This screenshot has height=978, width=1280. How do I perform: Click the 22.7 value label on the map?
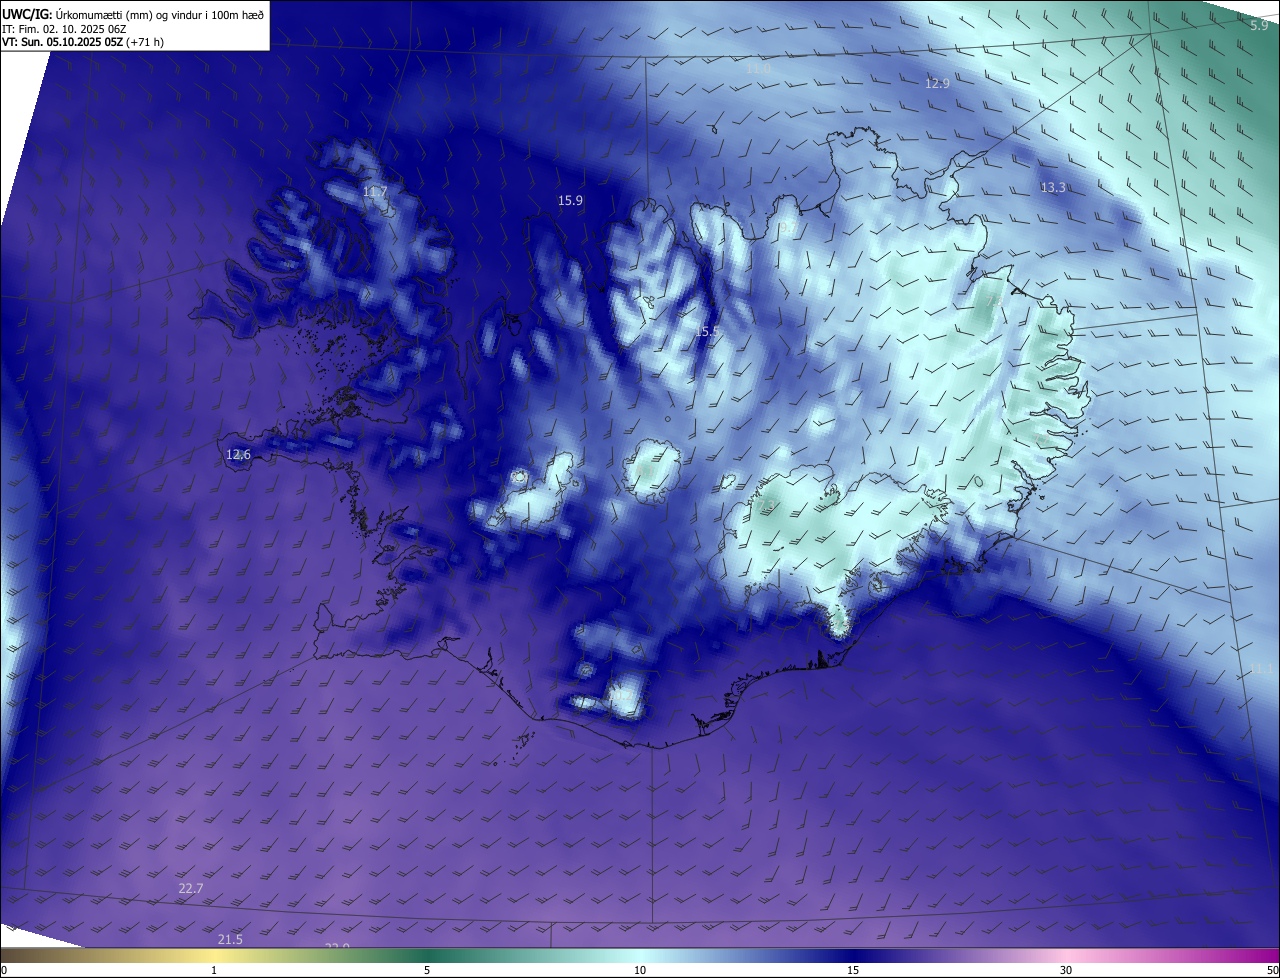[190, 888]
